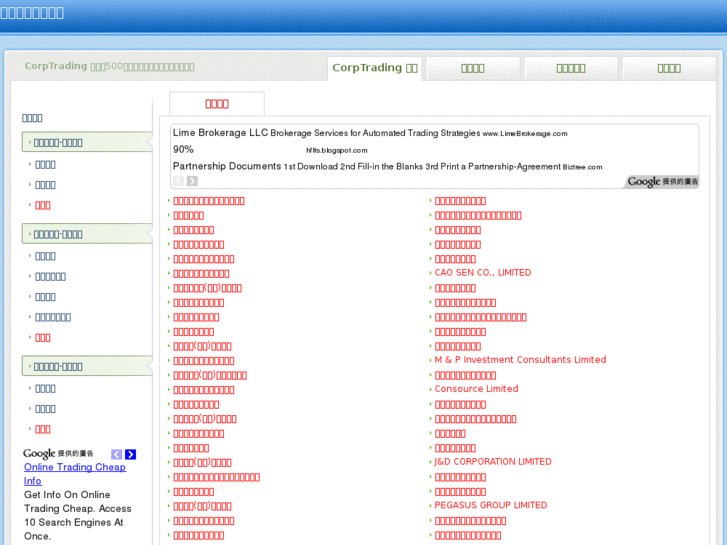
Task: Expand second green sidebar section header
Action: click(86, 234)
